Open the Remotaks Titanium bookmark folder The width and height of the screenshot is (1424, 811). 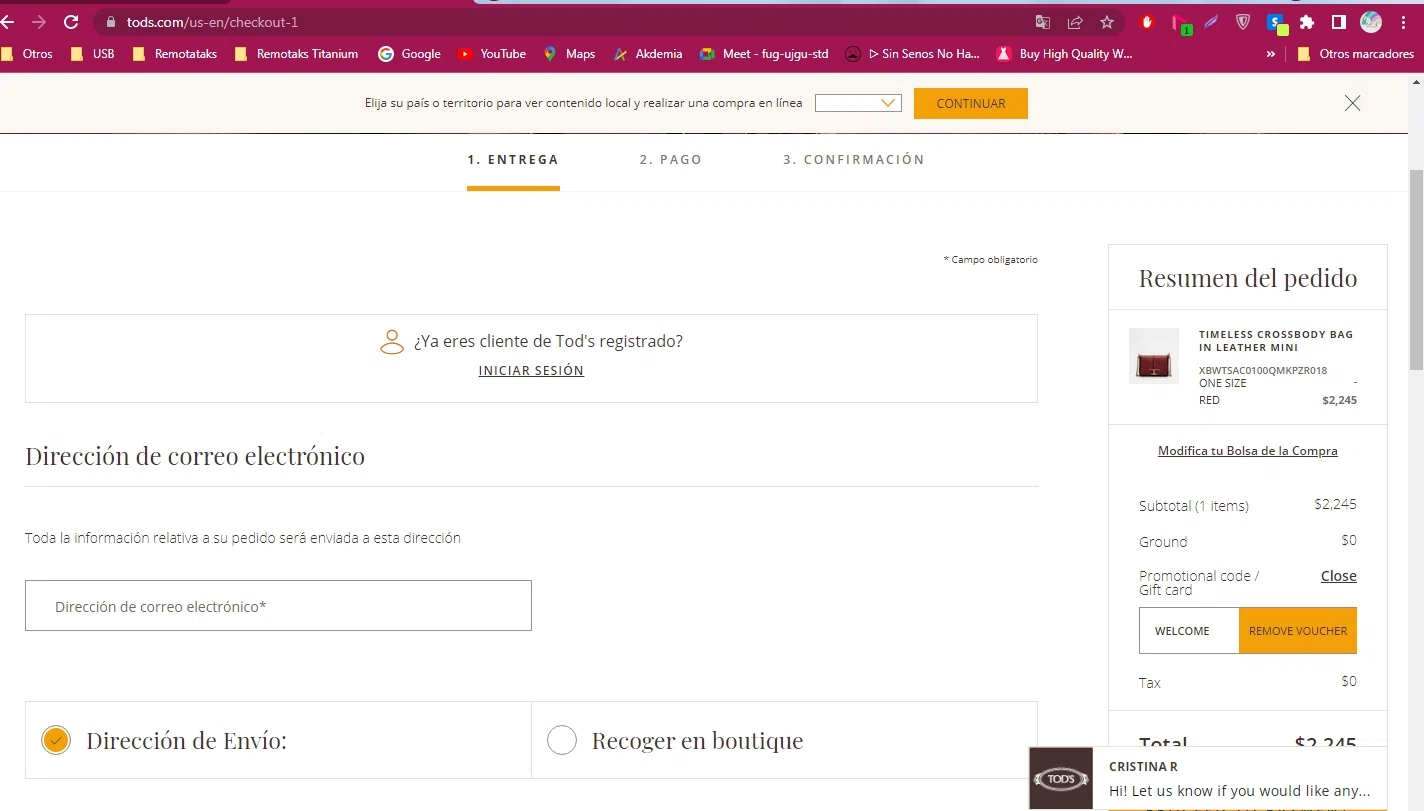point(296,54)
